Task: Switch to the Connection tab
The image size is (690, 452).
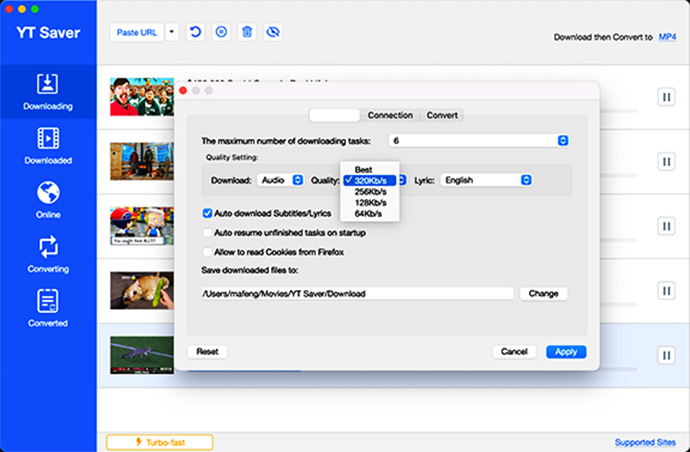Action: pos(390,115)
